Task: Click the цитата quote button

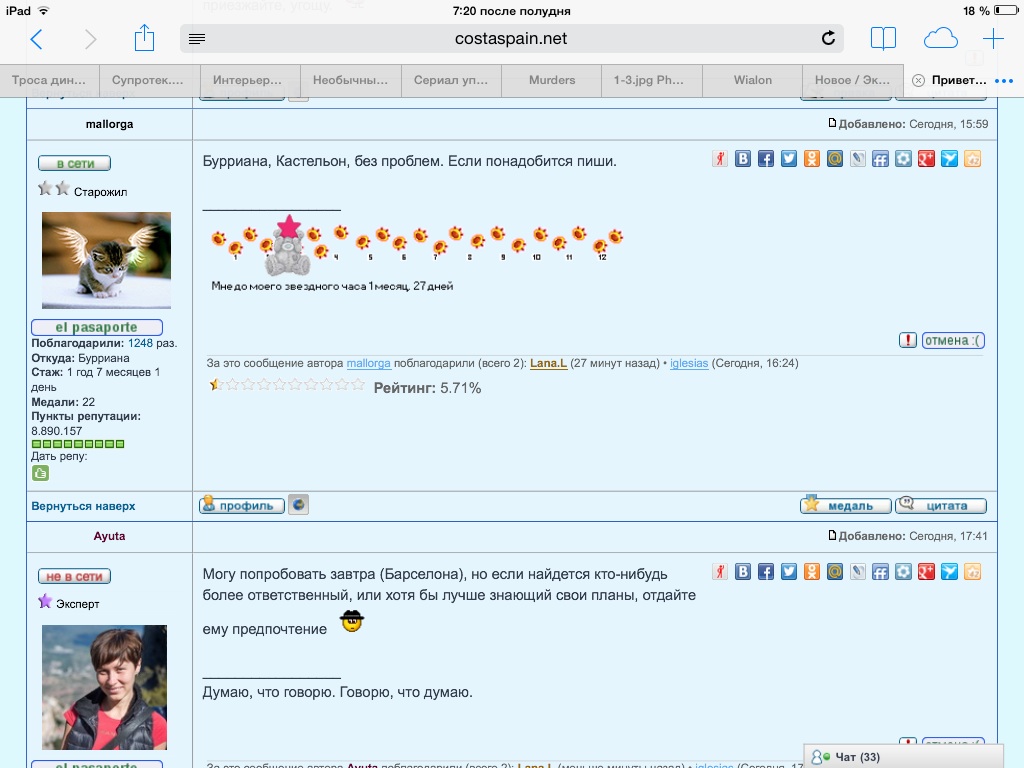Action: pos(941,506)
